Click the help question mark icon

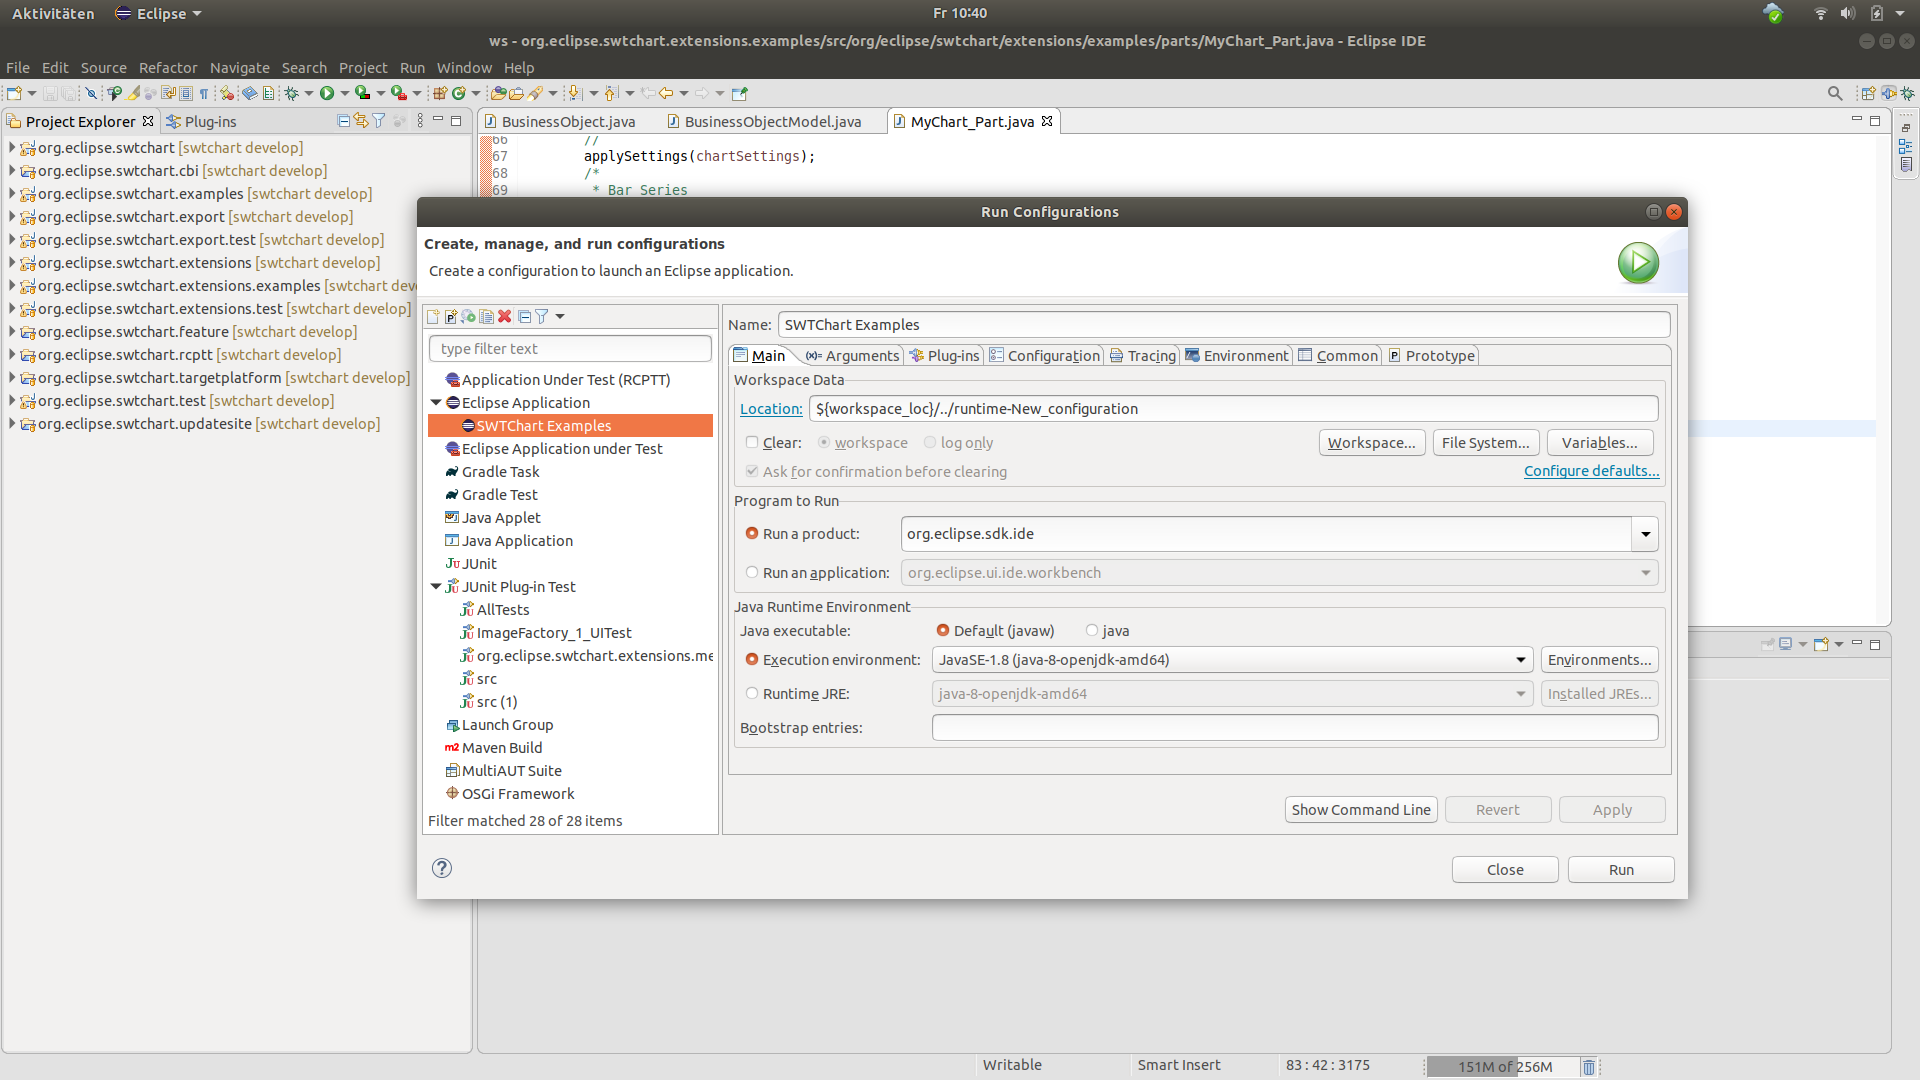tap(442, 868)
